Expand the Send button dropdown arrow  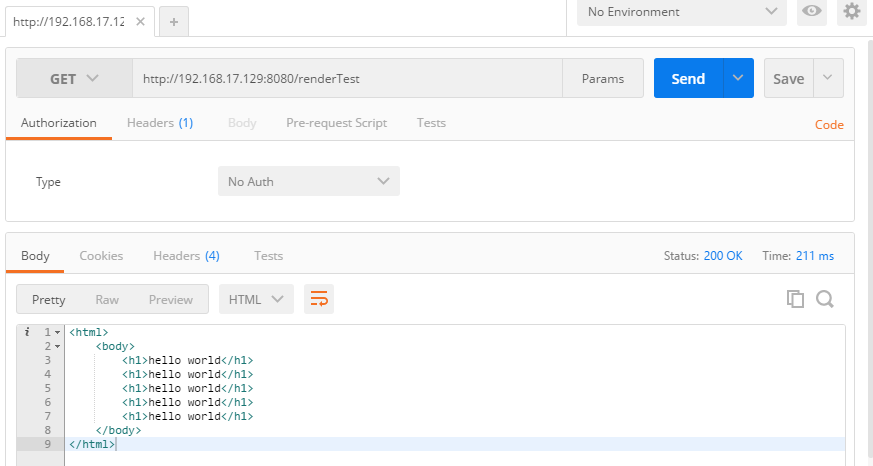(x=738, y=78)
